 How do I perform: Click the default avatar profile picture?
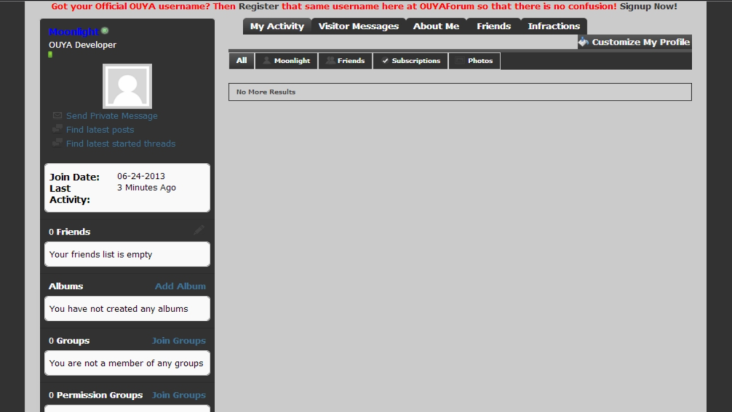(x=127, y=86)
